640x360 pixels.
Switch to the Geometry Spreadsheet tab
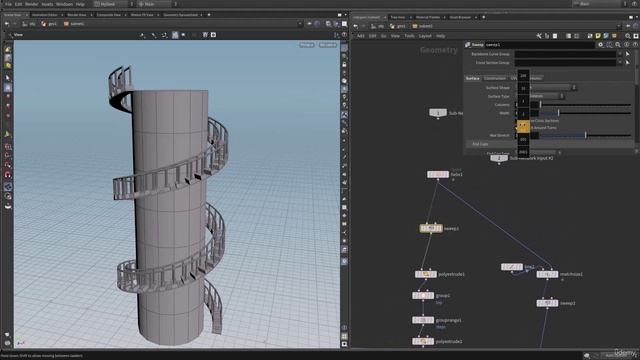pos(180,15)
